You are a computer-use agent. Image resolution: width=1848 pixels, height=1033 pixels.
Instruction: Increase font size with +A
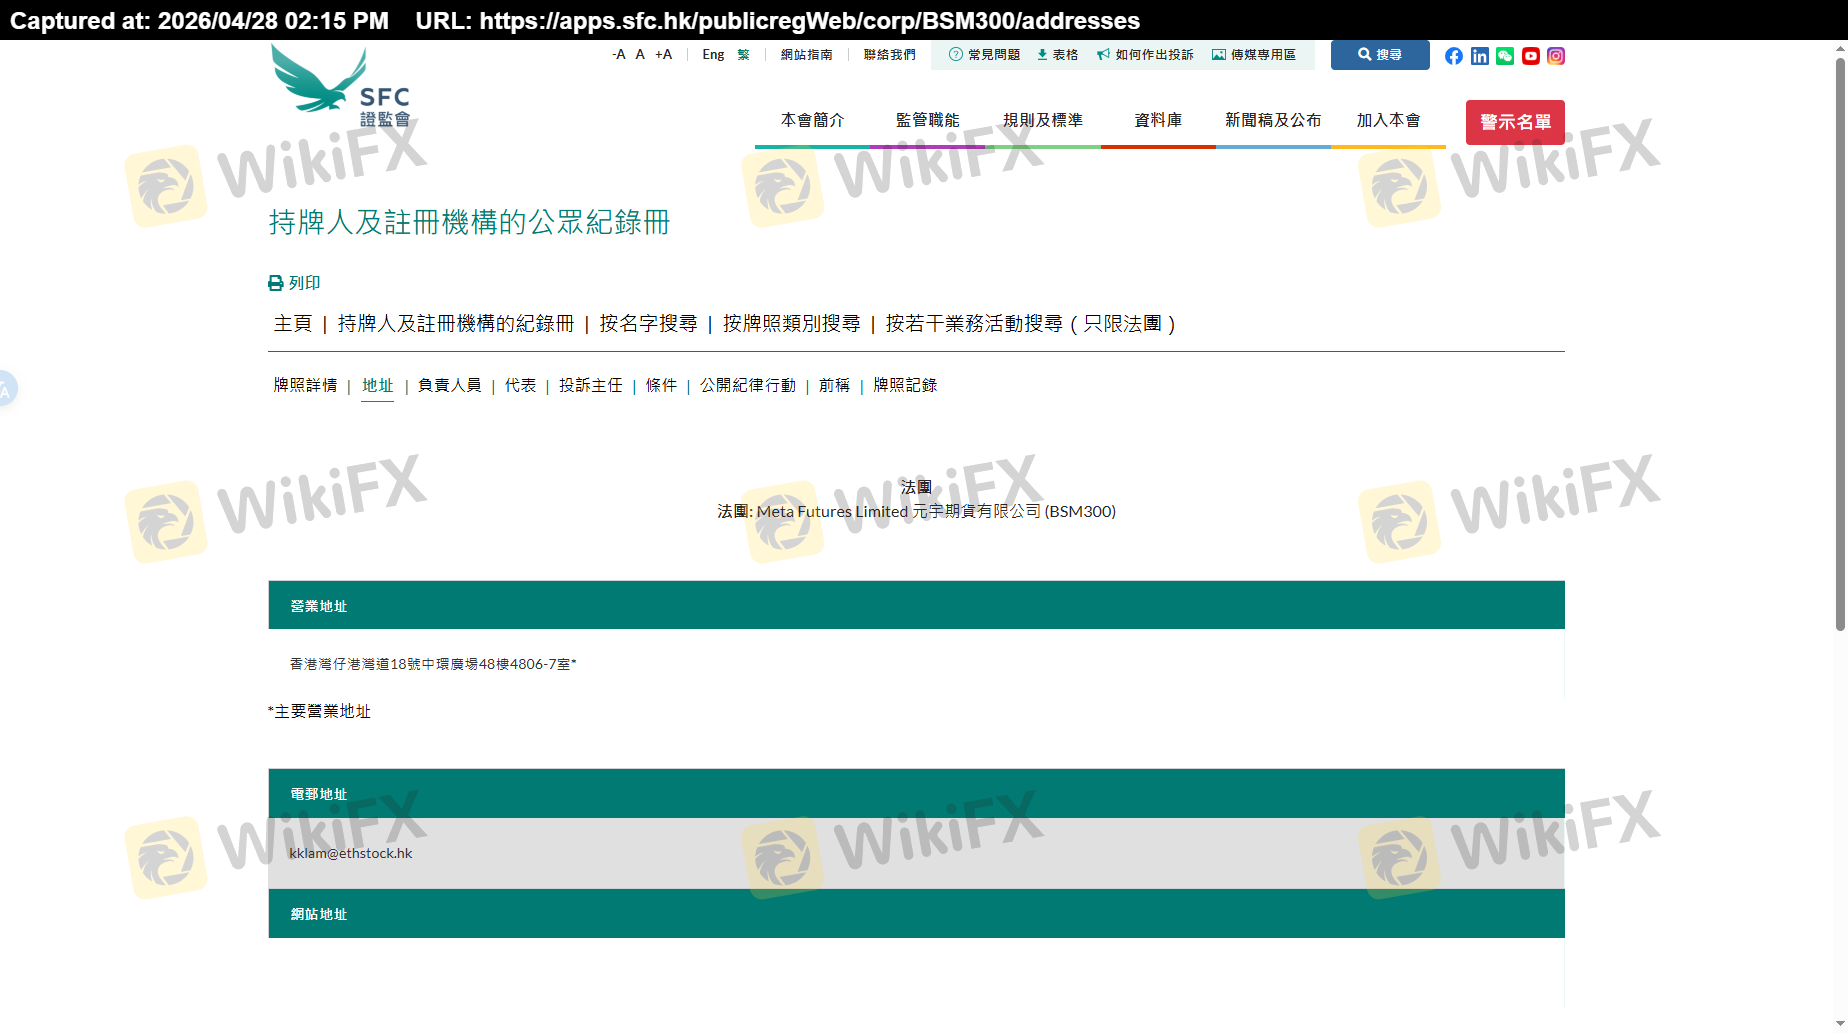(x=663, y=55)
